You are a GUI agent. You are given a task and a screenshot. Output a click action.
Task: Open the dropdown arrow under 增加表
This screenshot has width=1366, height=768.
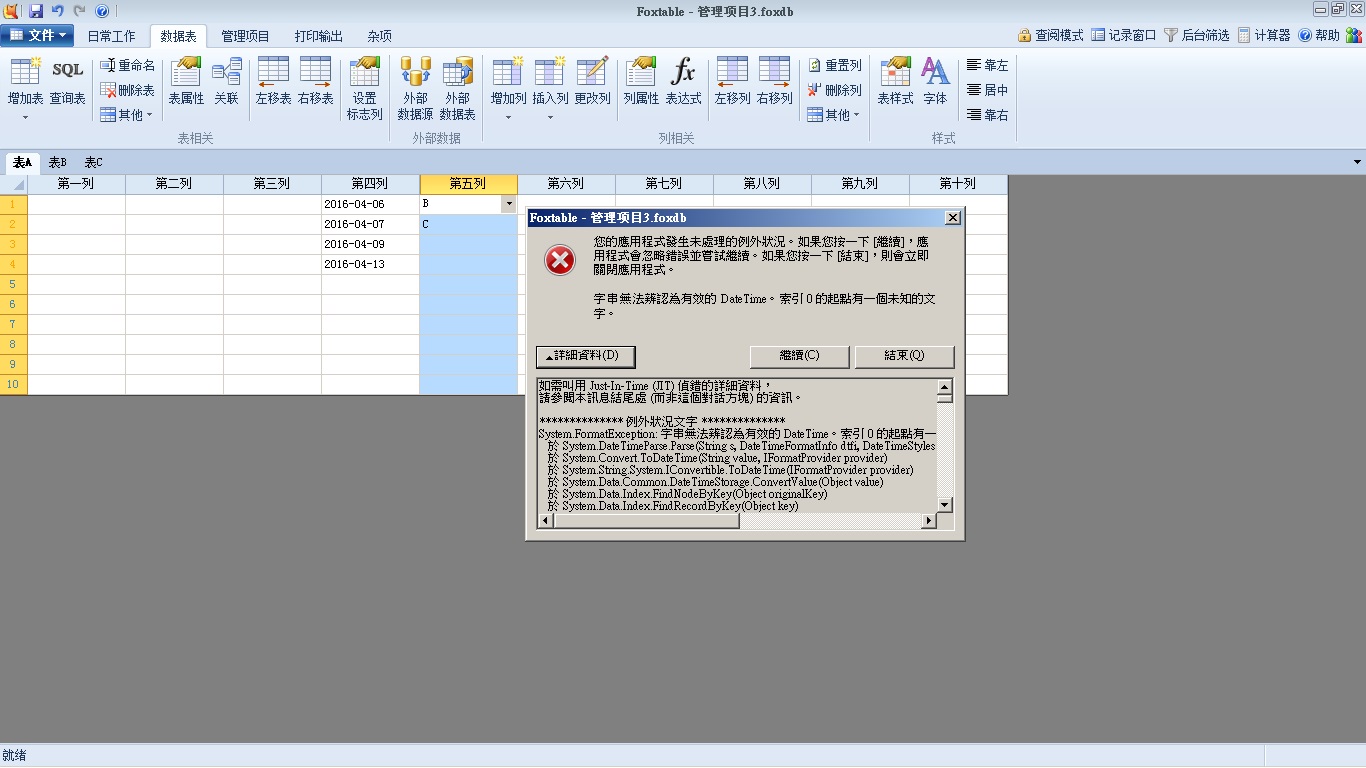[x=25, y=117]
